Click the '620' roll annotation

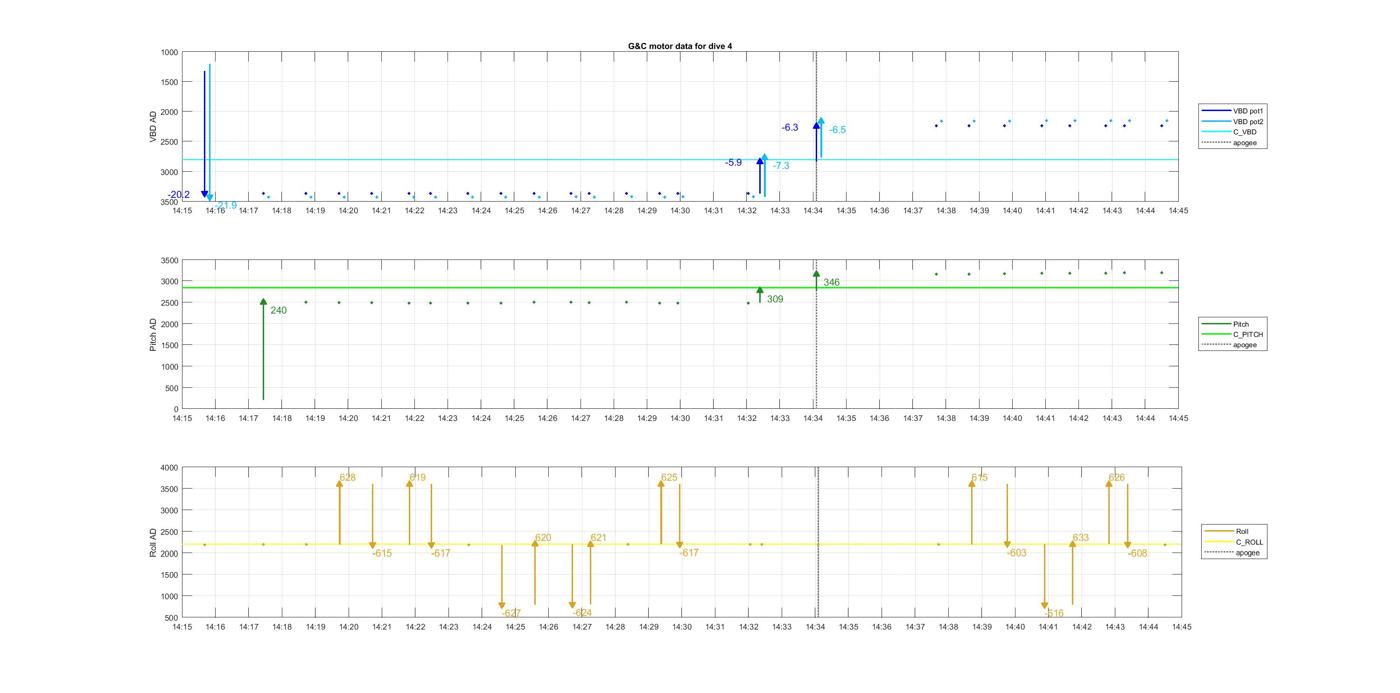543,538
